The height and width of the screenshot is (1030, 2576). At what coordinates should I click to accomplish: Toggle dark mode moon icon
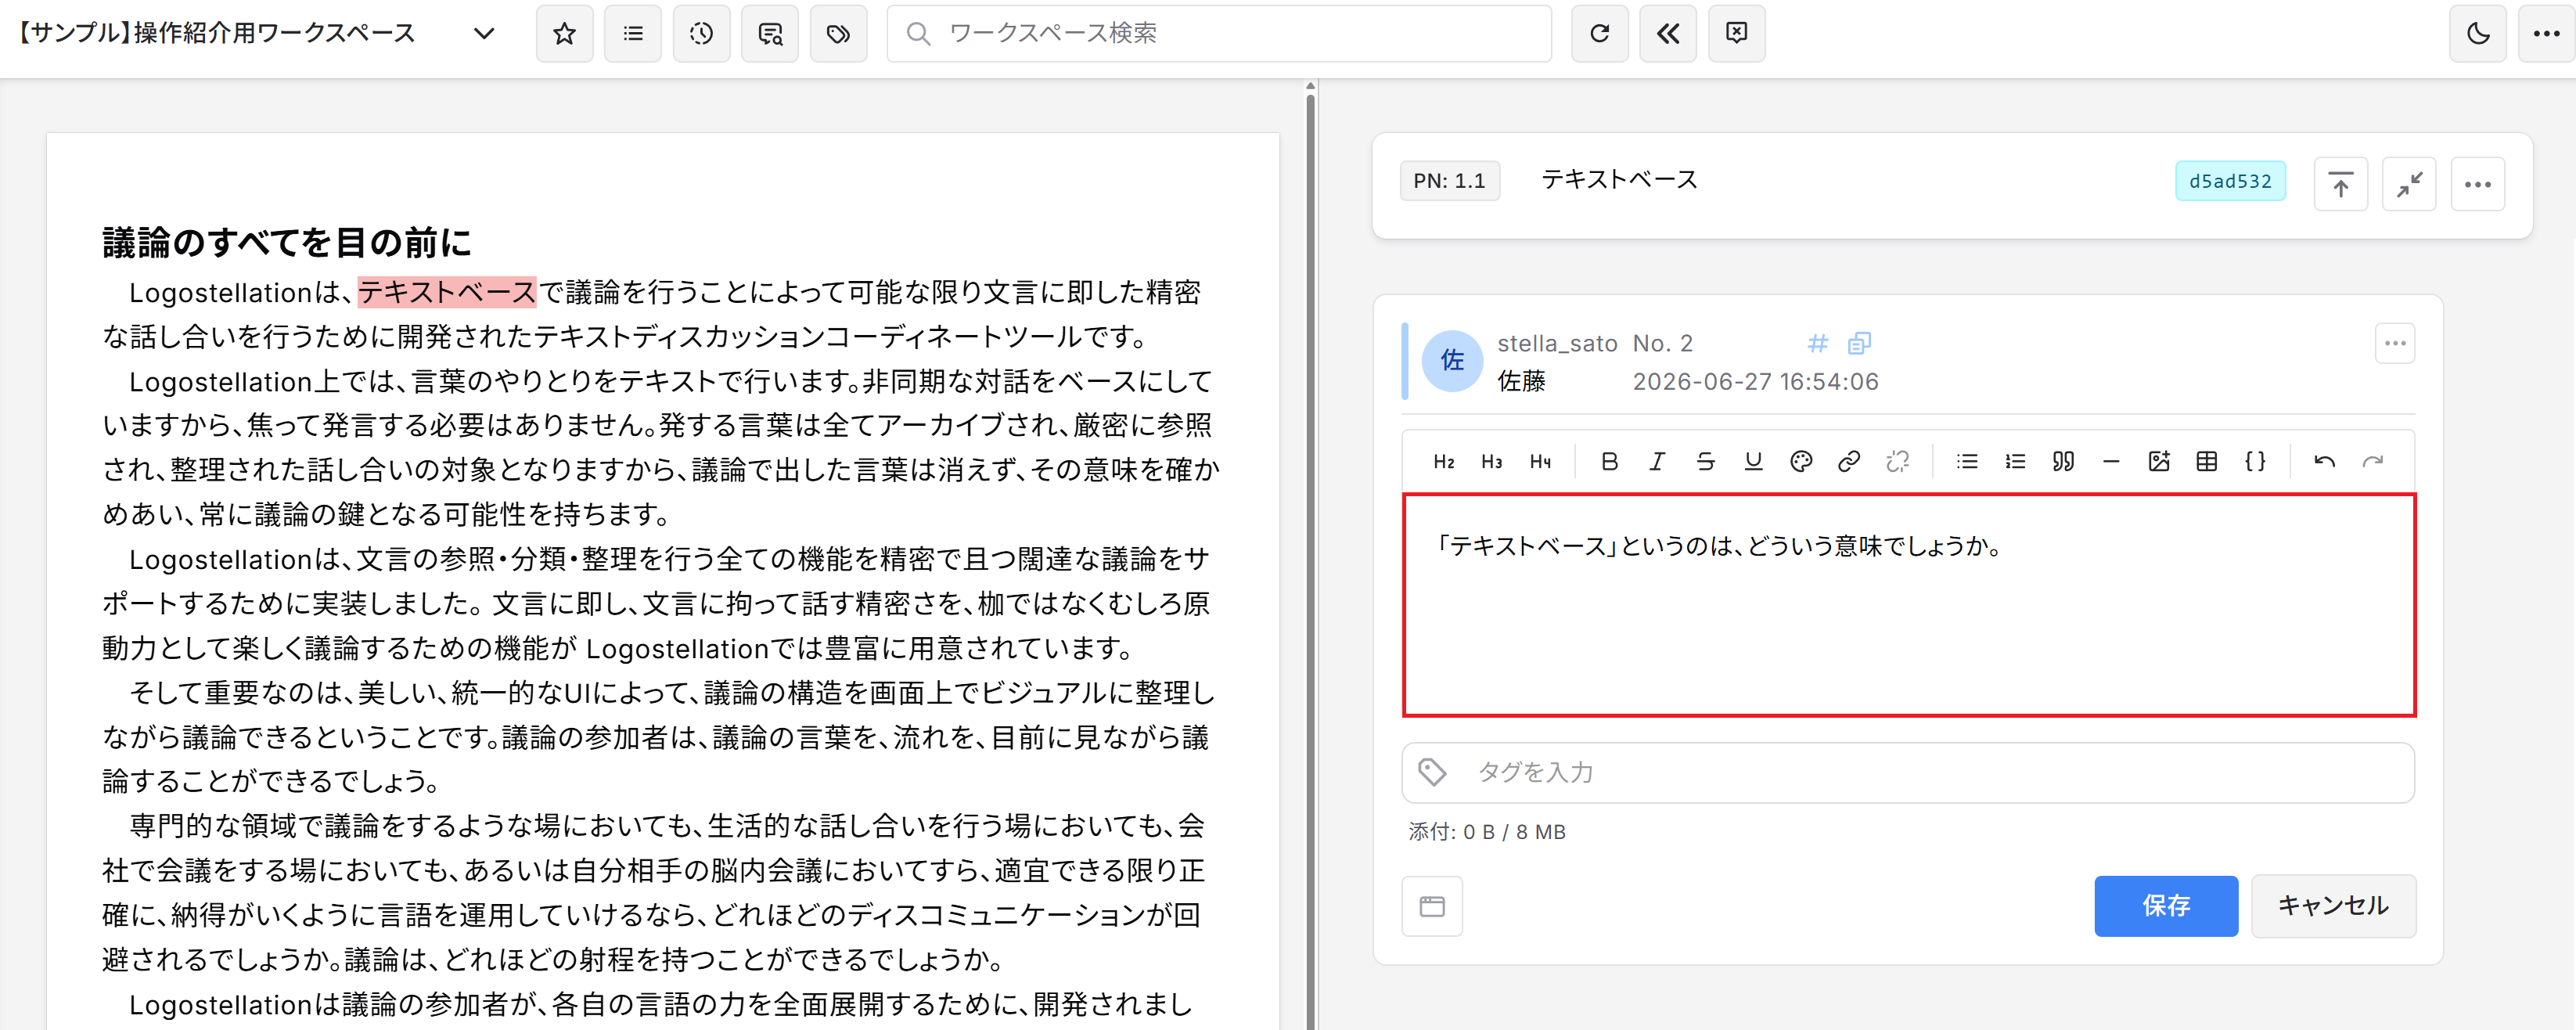point(2478,34)
